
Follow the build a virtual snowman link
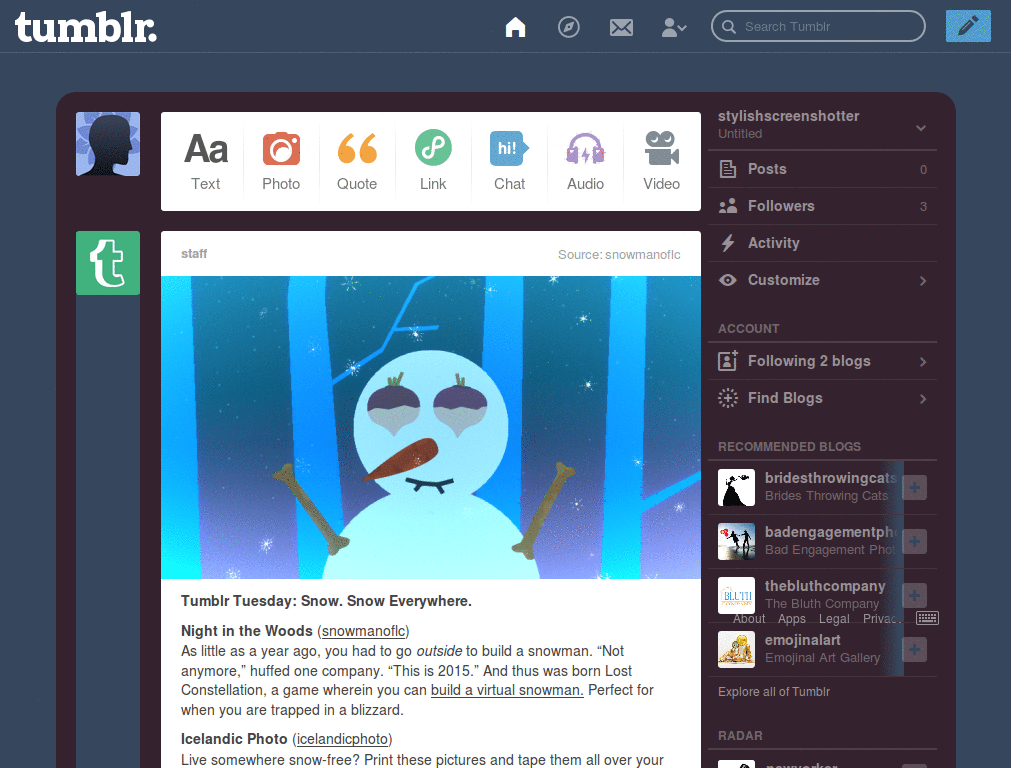[507, 690]
